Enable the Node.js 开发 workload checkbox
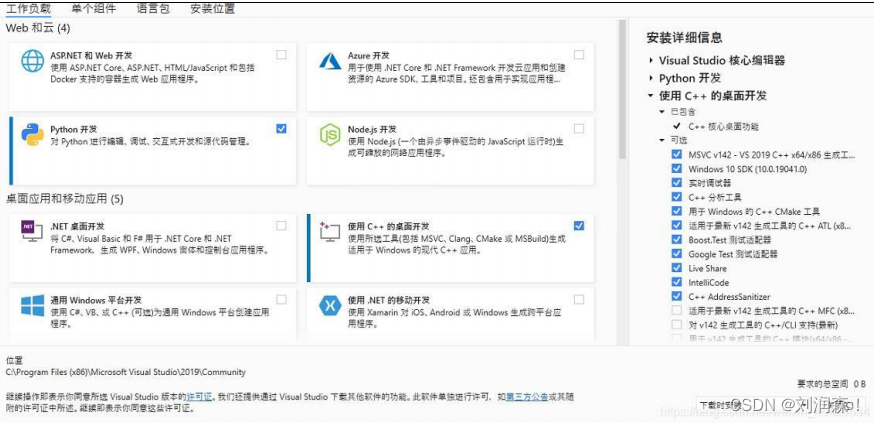 579,129
